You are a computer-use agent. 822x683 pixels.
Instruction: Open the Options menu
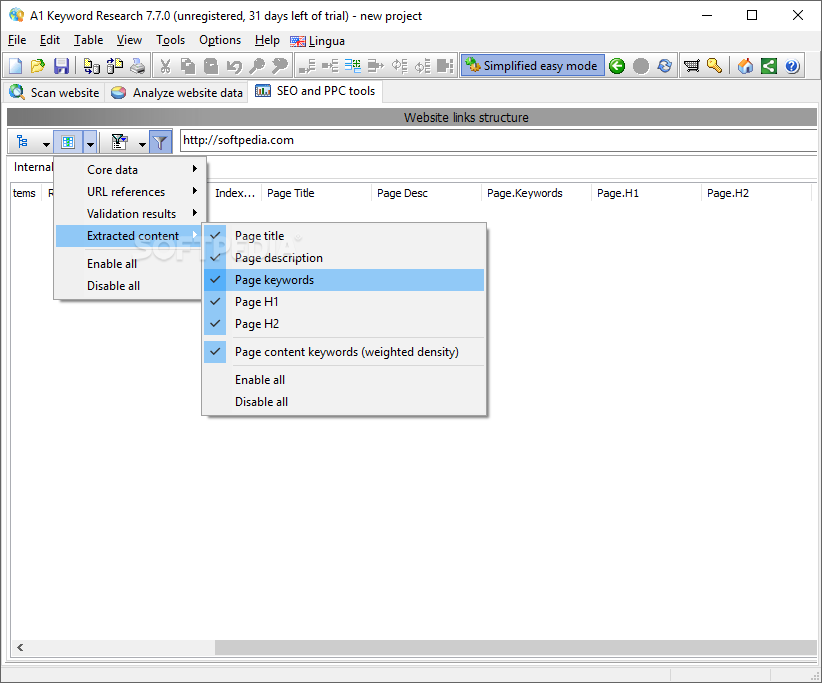click(x=220, y=40)
